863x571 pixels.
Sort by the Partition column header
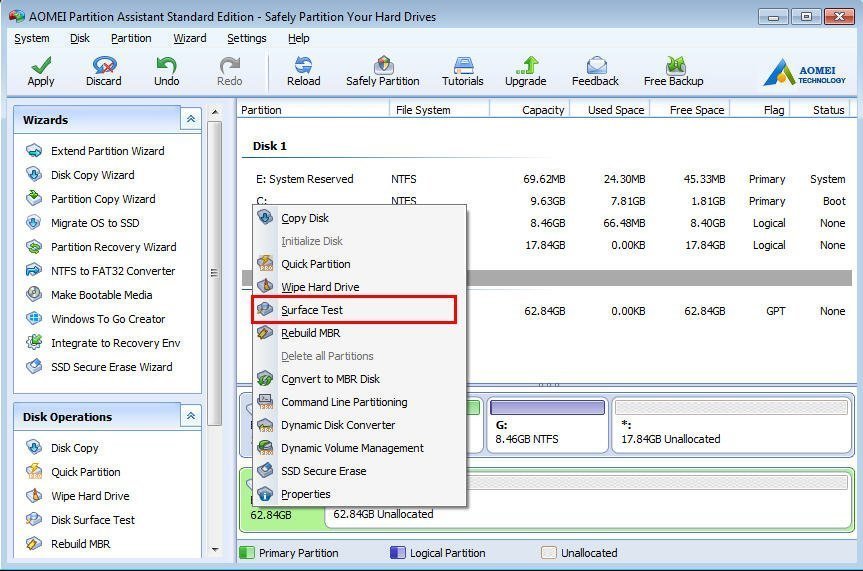pos(313,110)
